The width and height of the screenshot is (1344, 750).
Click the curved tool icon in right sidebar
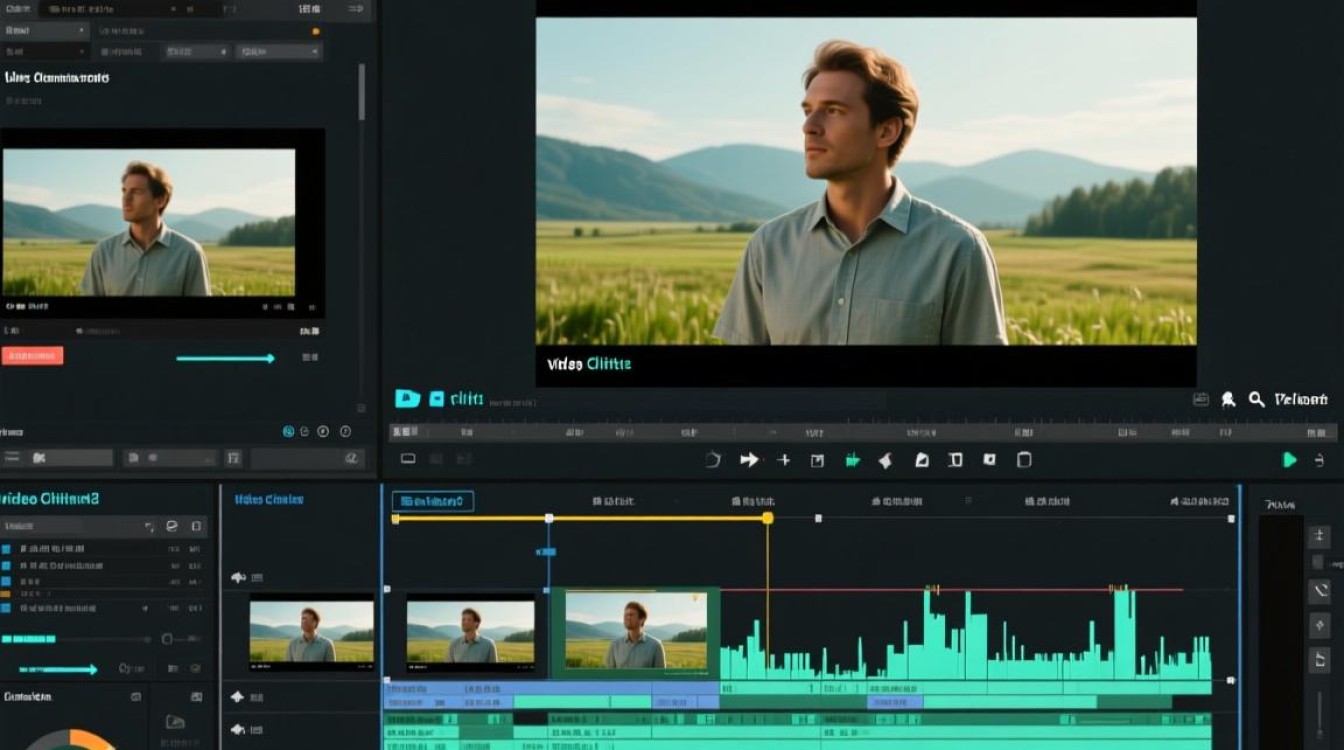point(1319,591)
